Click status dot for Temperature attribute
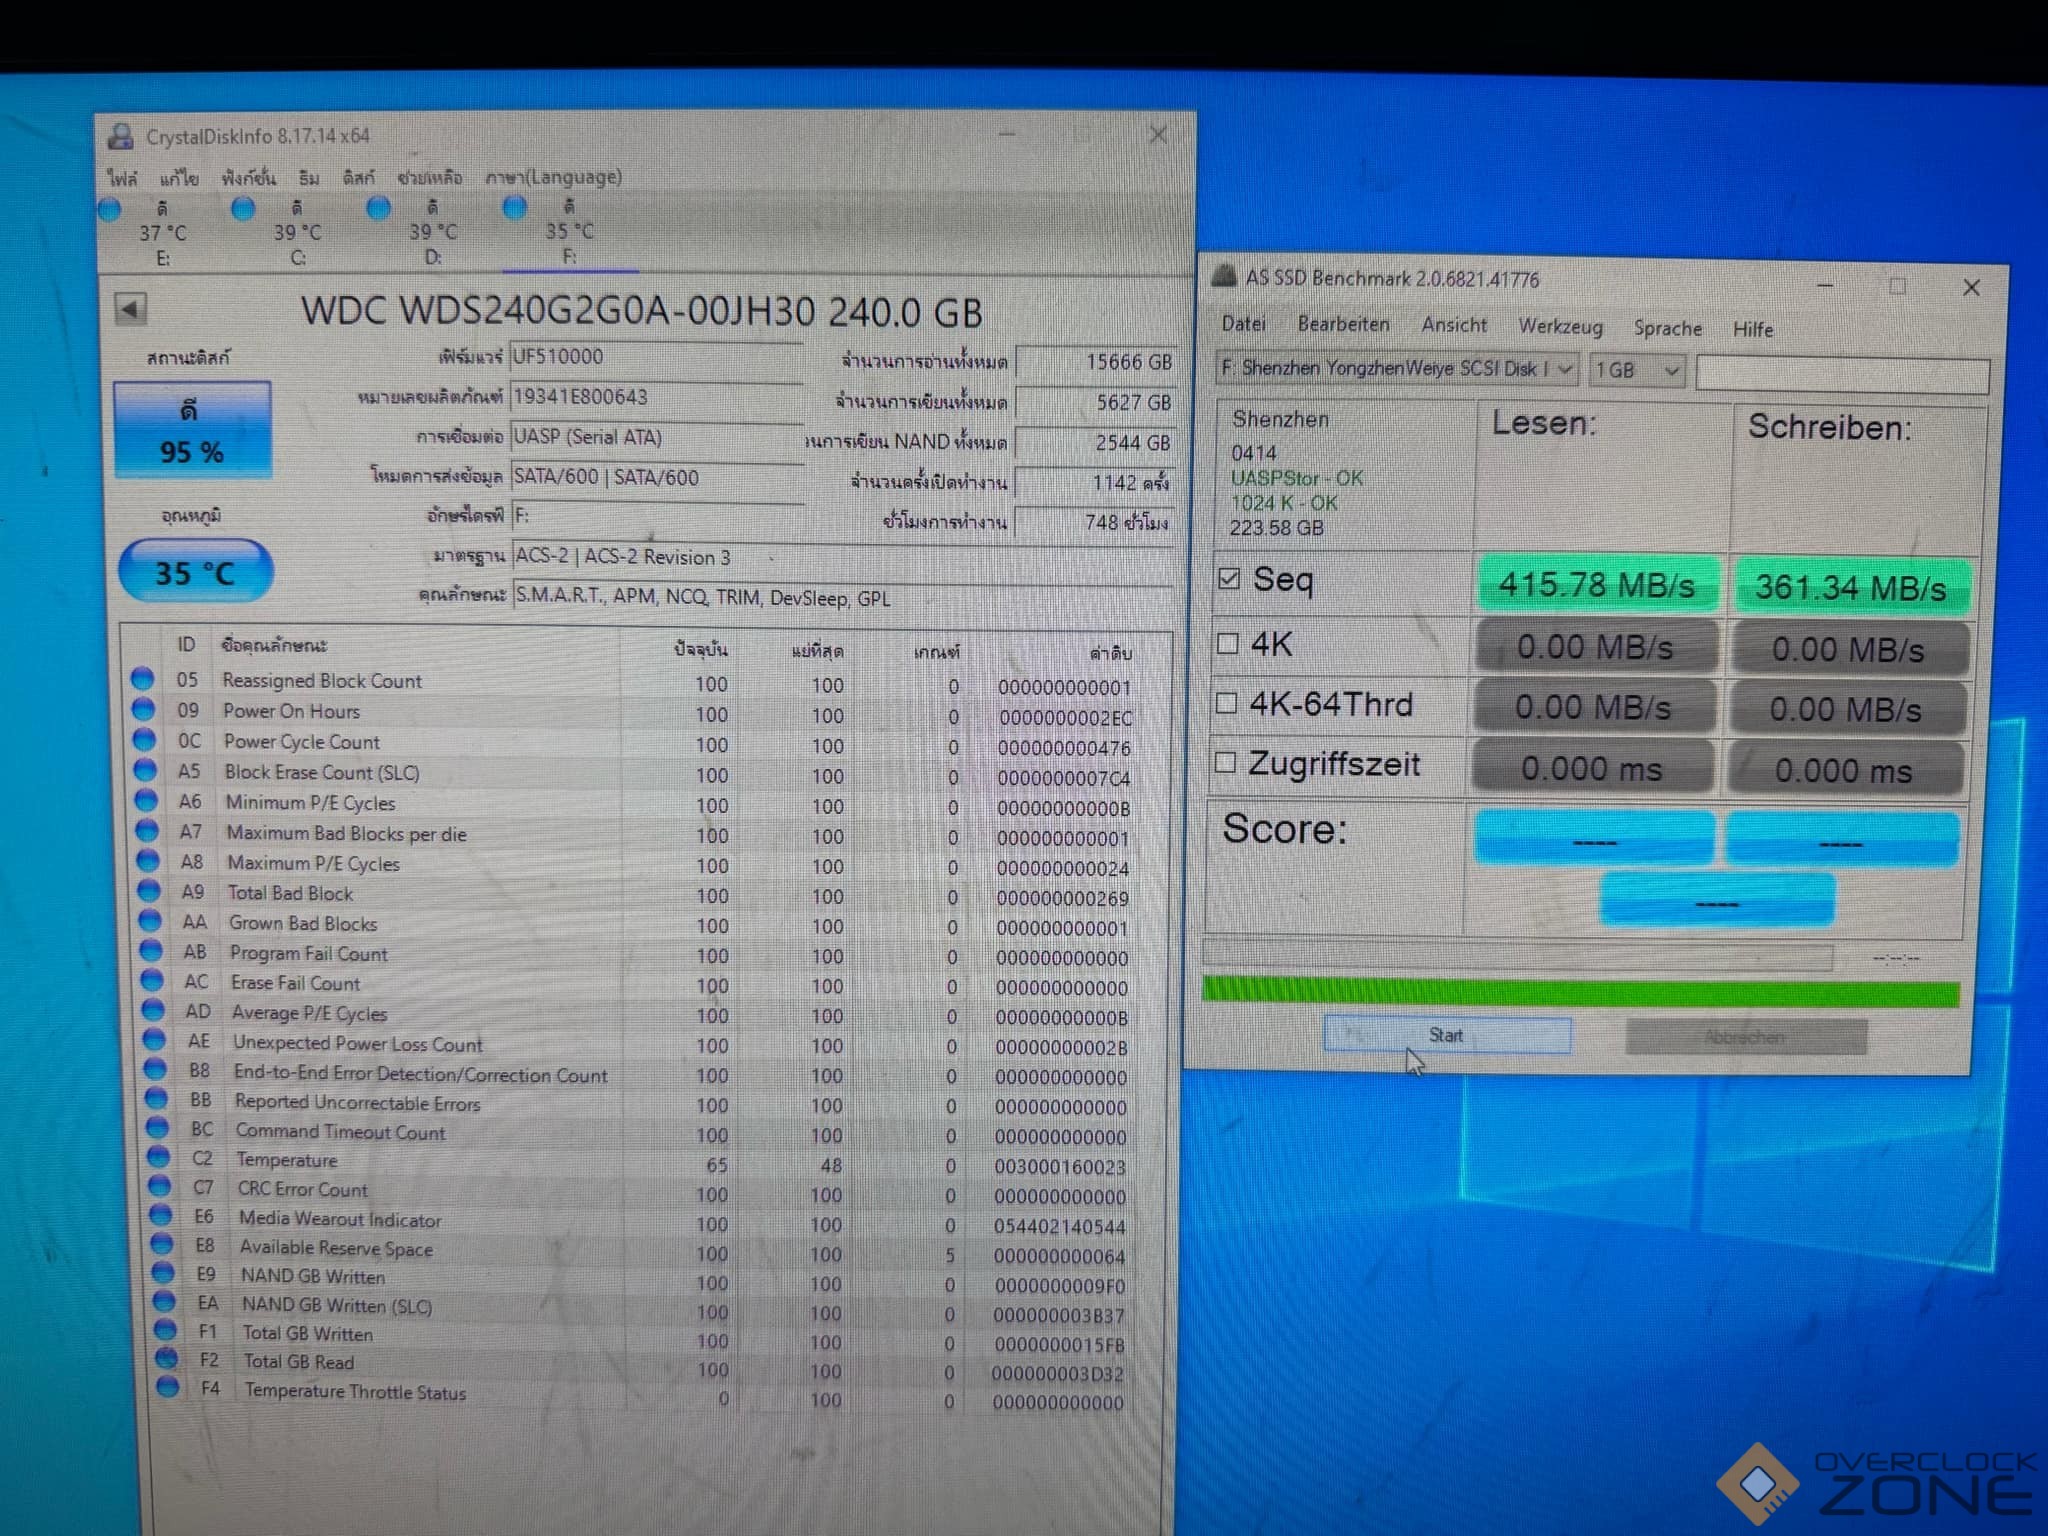Screen dimensions: 2048x1536 click(158, 1157)
